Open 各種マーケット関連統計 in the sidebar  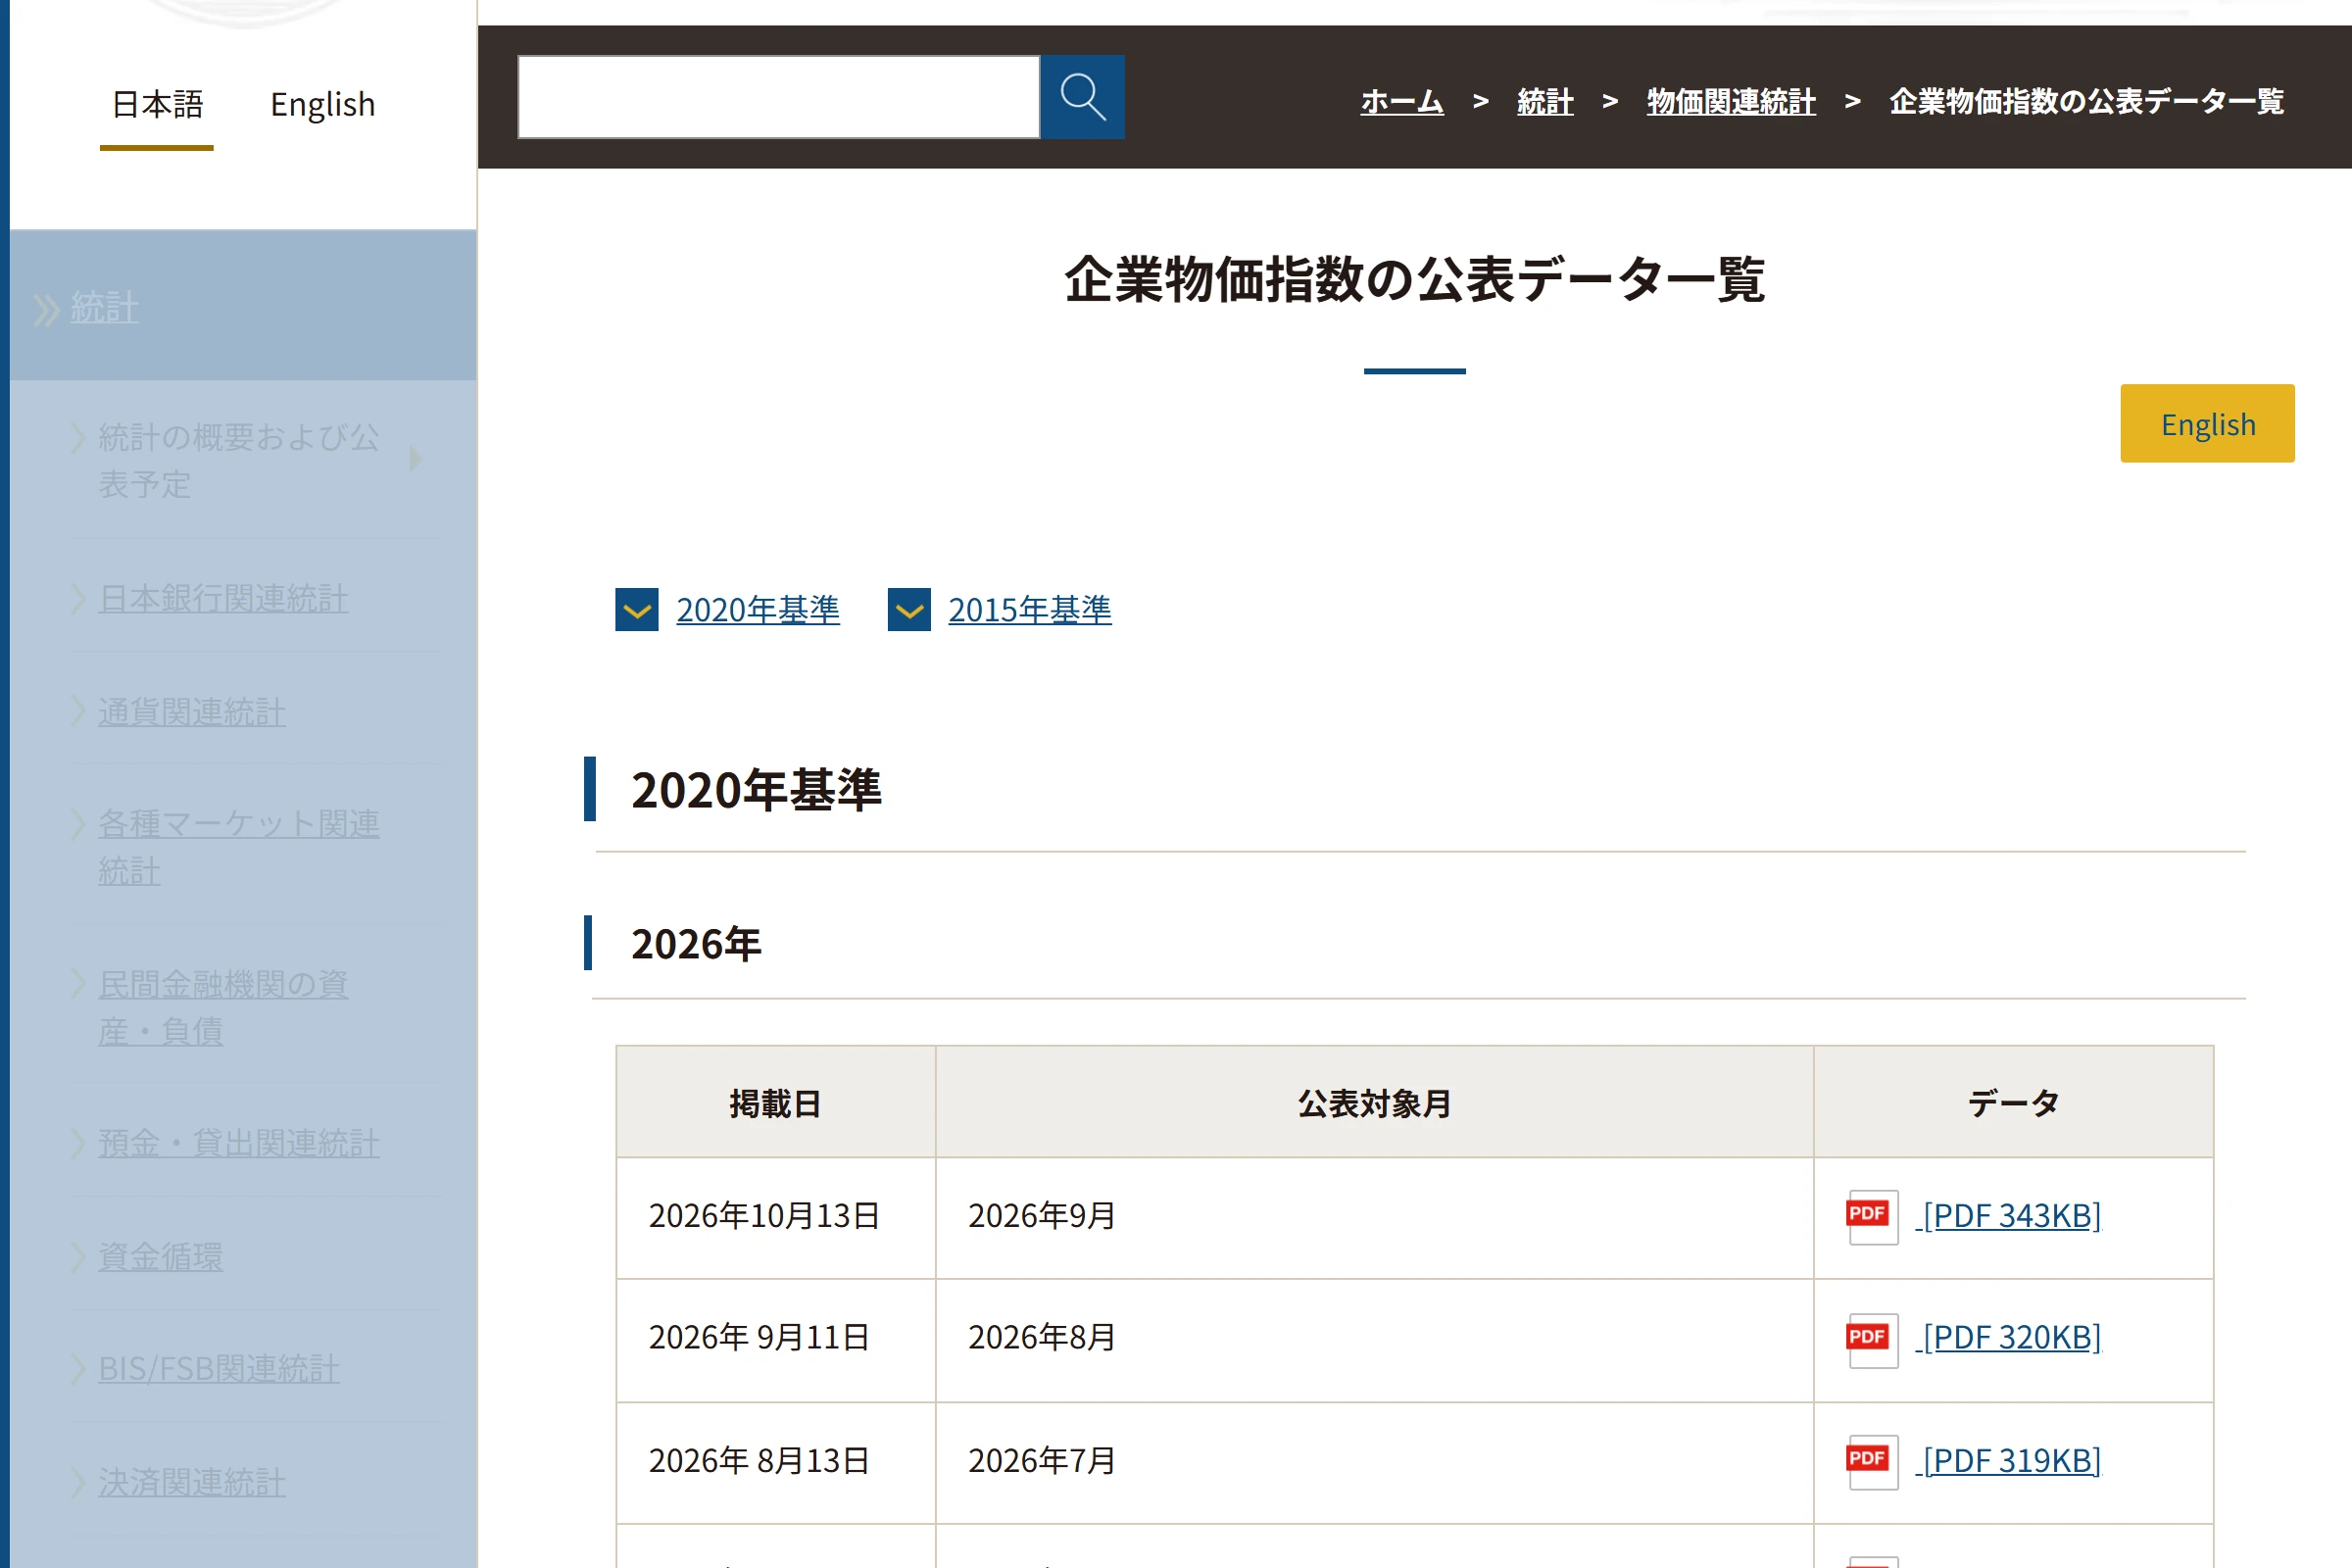click(x=238, y=848)
